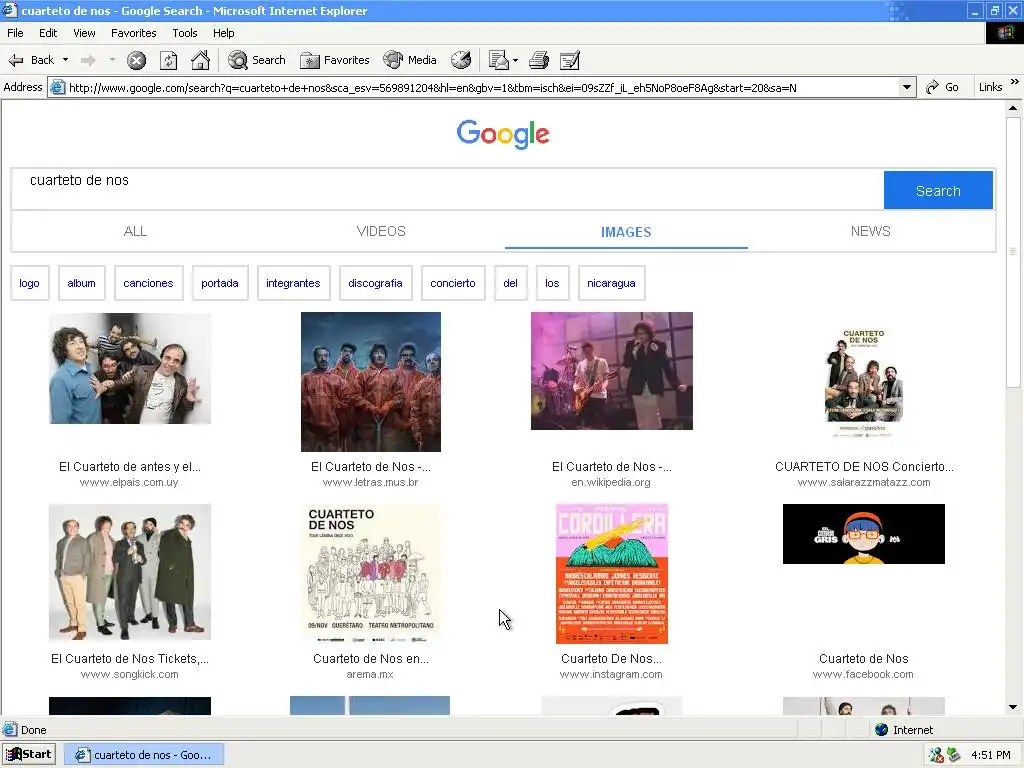Click the 'nicaragua' suggestion chip
This screenshot has width=1024, height=768.
click(611, 283)
